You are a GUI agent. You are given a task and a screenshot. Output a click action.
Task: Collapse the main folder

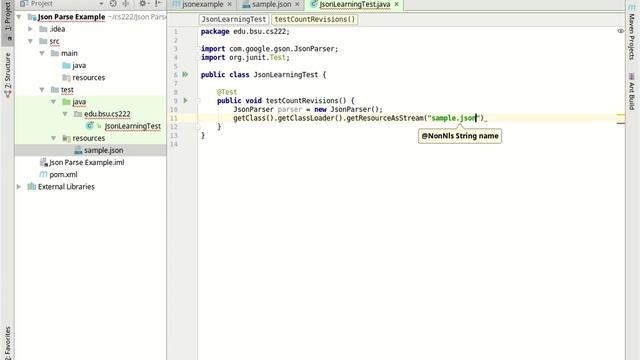(x=42, y=53)
